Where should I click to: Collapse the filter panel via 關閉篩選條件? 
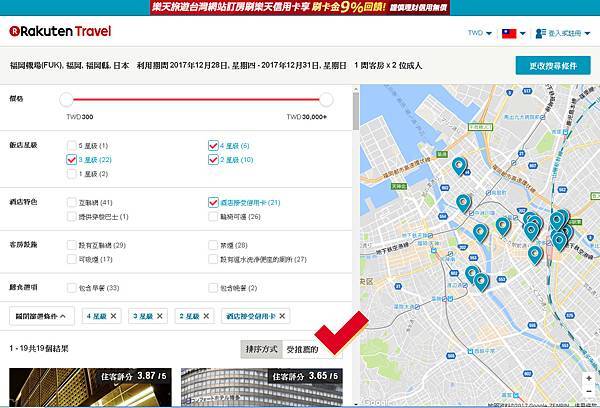coord(42,316)
